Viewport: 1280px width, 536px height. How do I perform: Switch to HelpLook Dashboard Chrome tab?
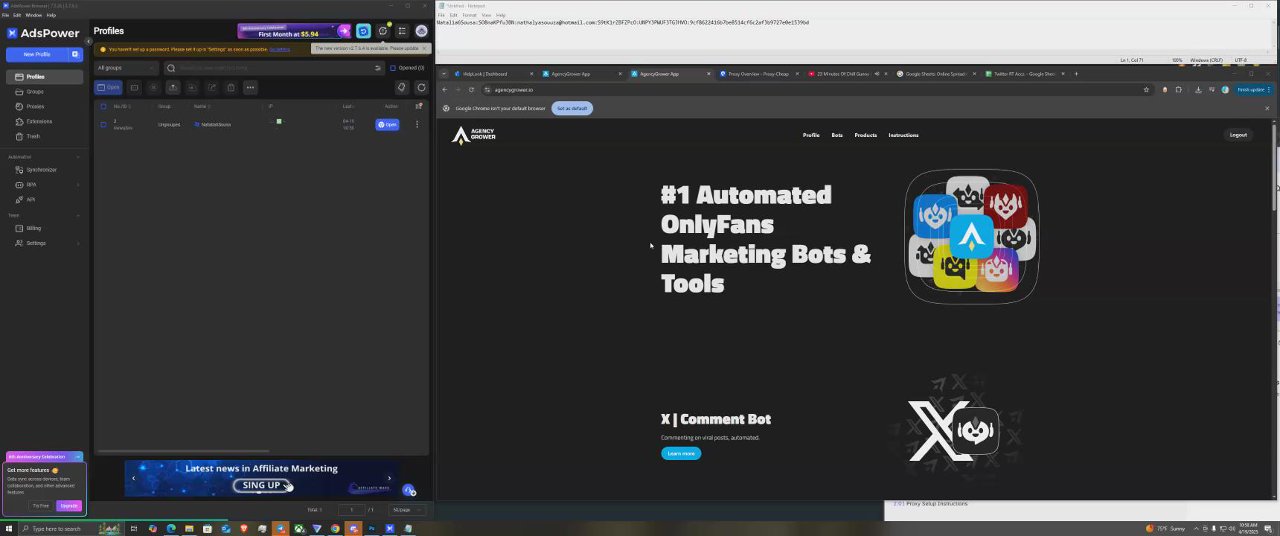coord(492,74)
